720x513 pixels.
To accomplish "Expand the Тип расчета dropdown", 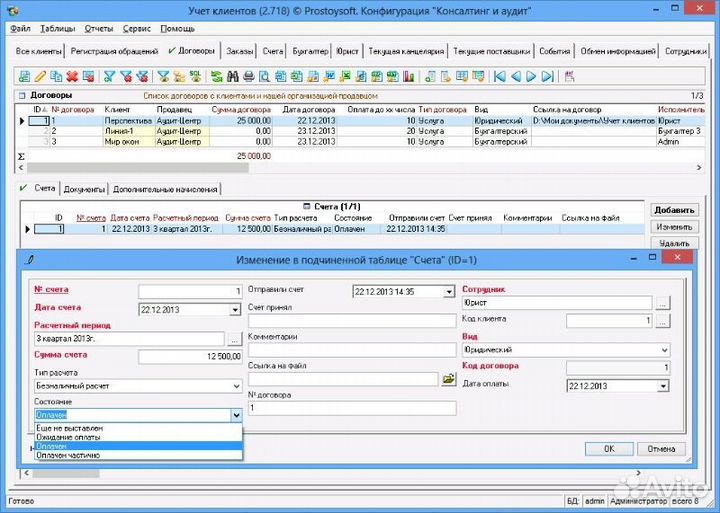I will pos(236,385).
